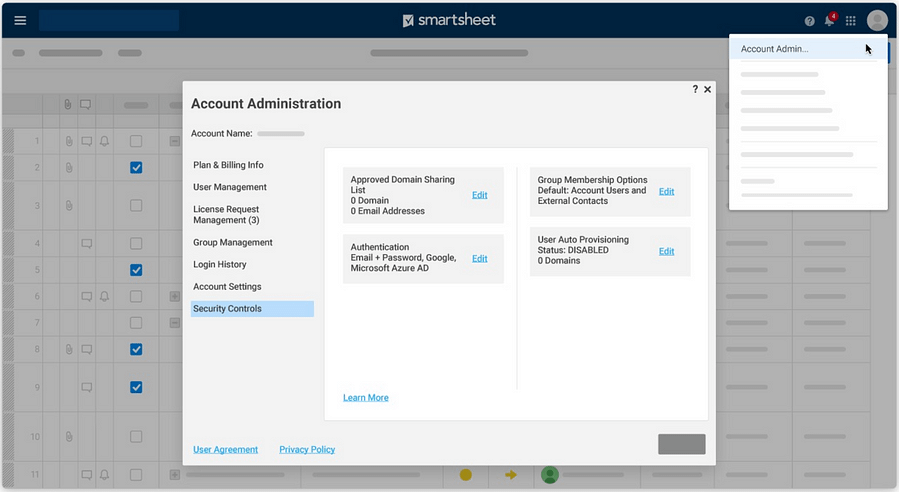Open the Privacy Policy link
The height and width of the screenshot is (492, 899).
[307, 450]
